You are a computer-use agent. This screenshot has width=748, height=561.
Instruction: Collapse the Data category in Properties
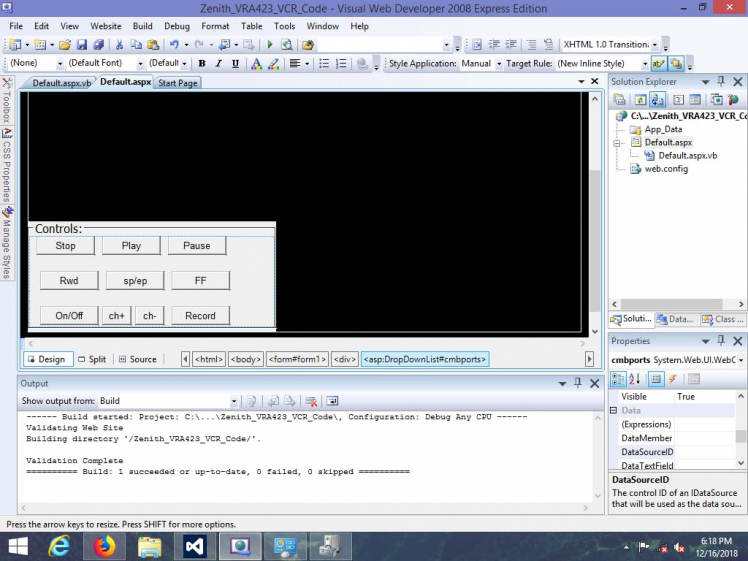tap(613, 410)
